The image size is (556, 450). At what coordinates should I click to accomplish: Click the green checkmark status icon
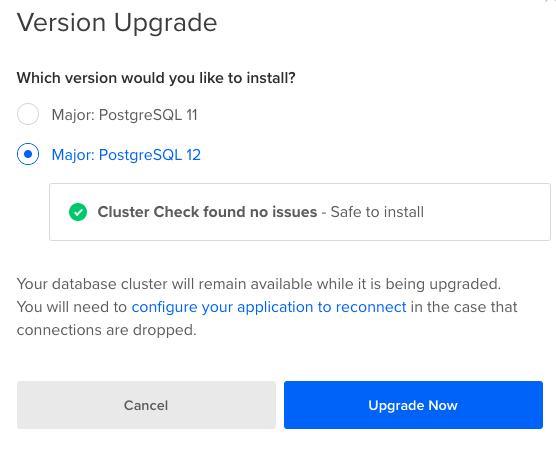point(78,212)
